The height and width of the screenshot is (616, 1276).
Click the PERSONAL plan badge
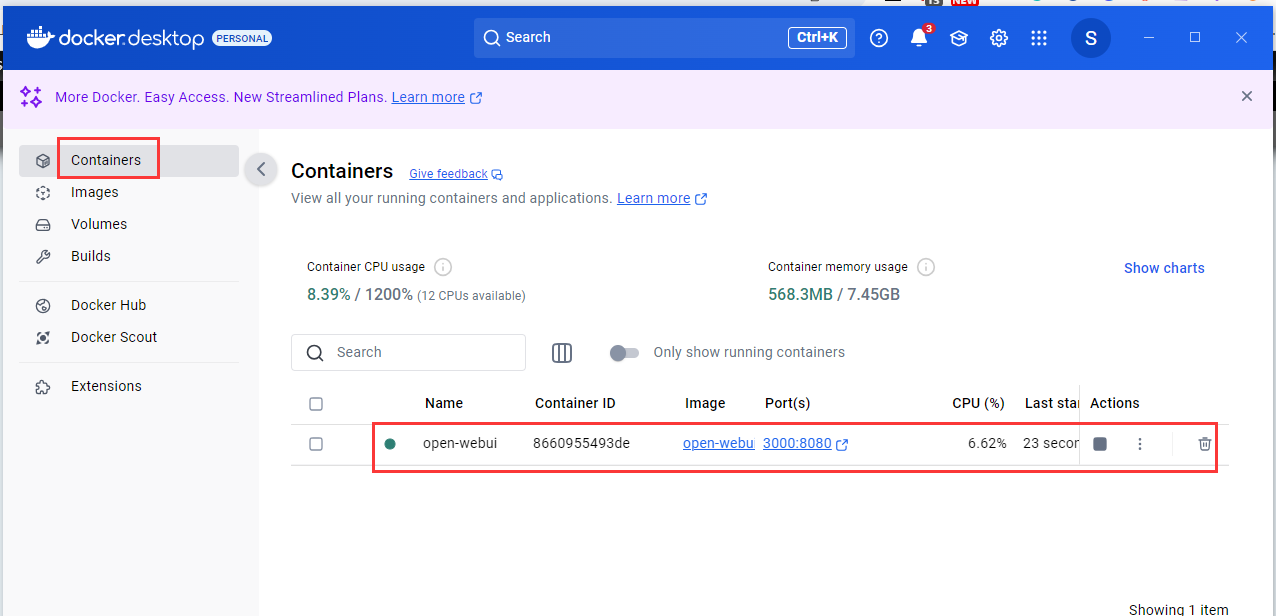coord(241,38)
